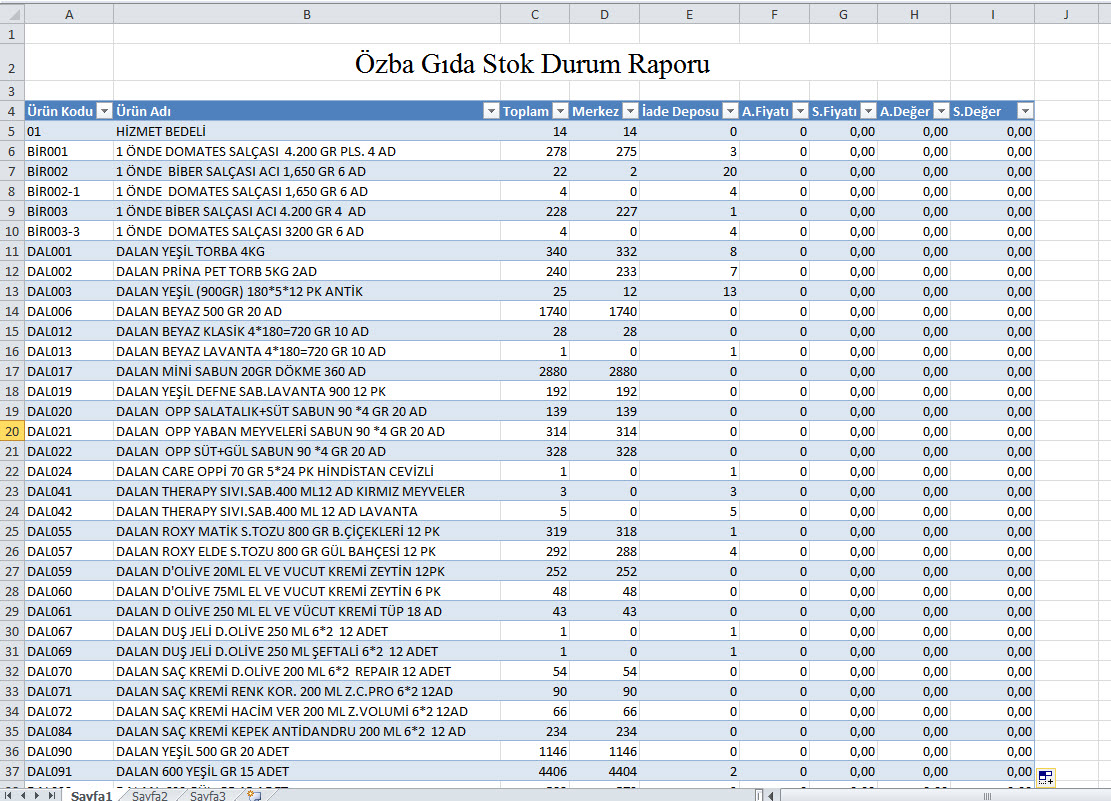Screen dimensions: 1111x801
Task: Select cell 'HİZMET BEDELİ'
Action: point(307,131)
